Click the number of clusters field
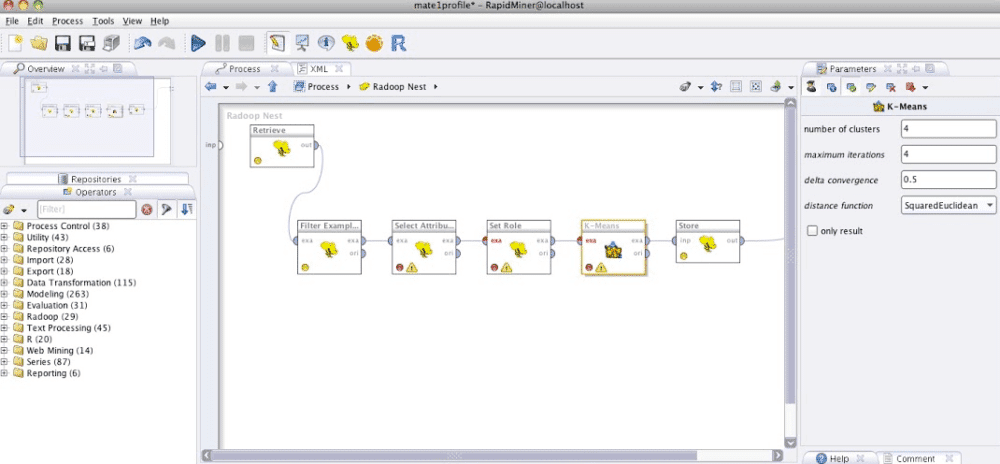Viewport: 1000px width, 464px height. [948, 129]
